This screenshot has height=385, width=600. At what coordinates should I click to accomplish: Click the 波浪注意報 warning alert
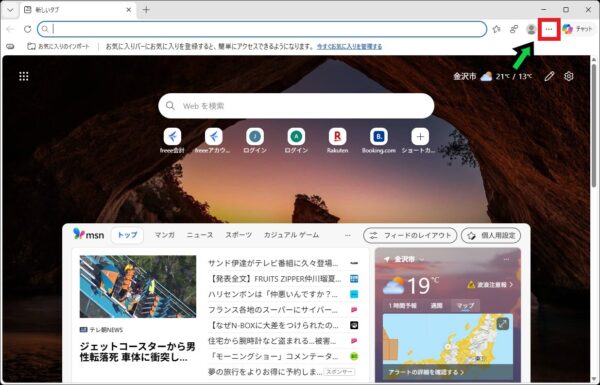tap(490, 285)
